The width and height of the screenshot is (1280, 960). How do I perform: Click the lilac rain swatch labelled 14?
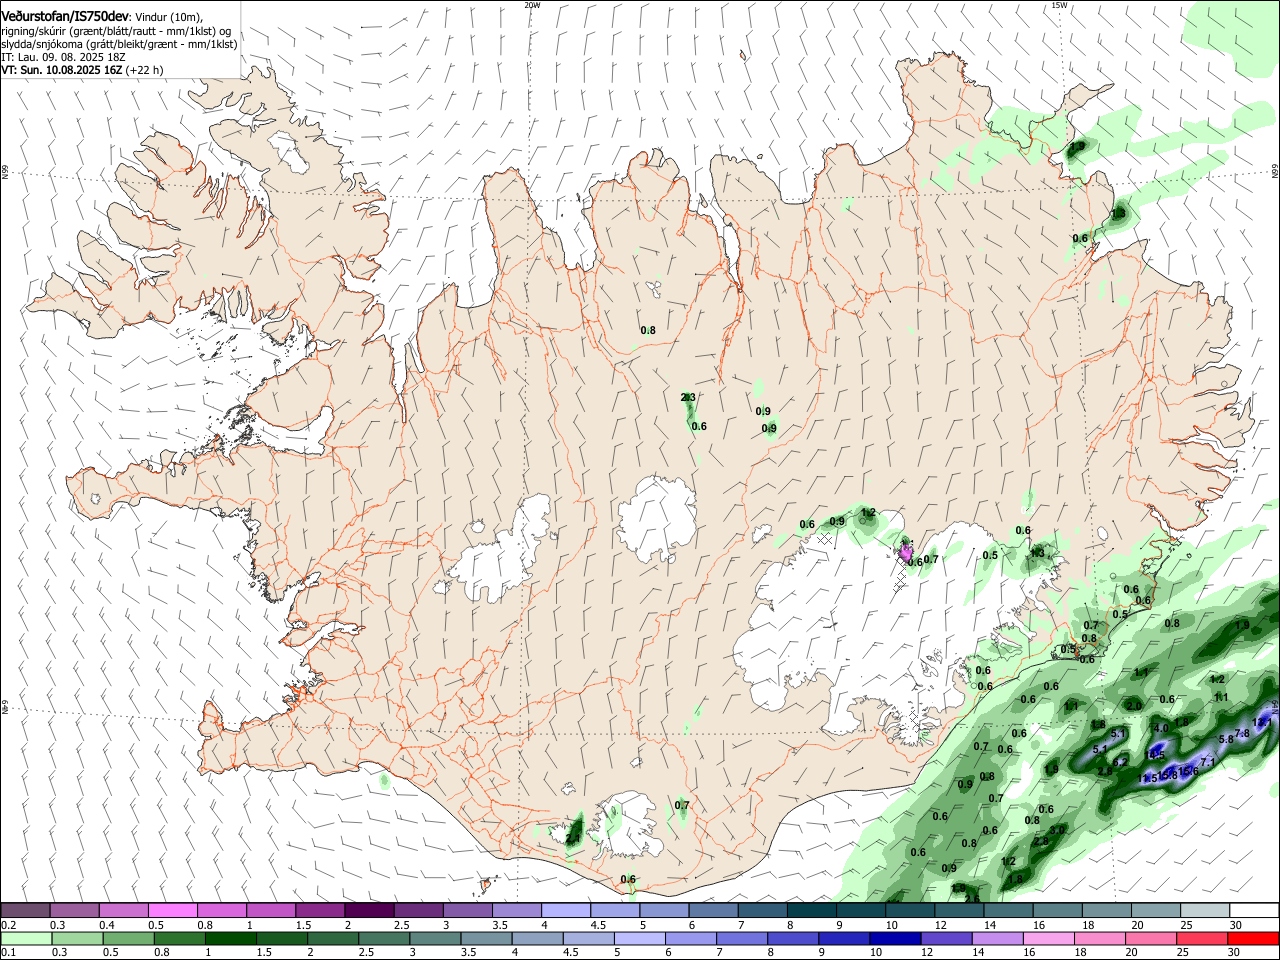pyautogui.click(x=997, y=939)
